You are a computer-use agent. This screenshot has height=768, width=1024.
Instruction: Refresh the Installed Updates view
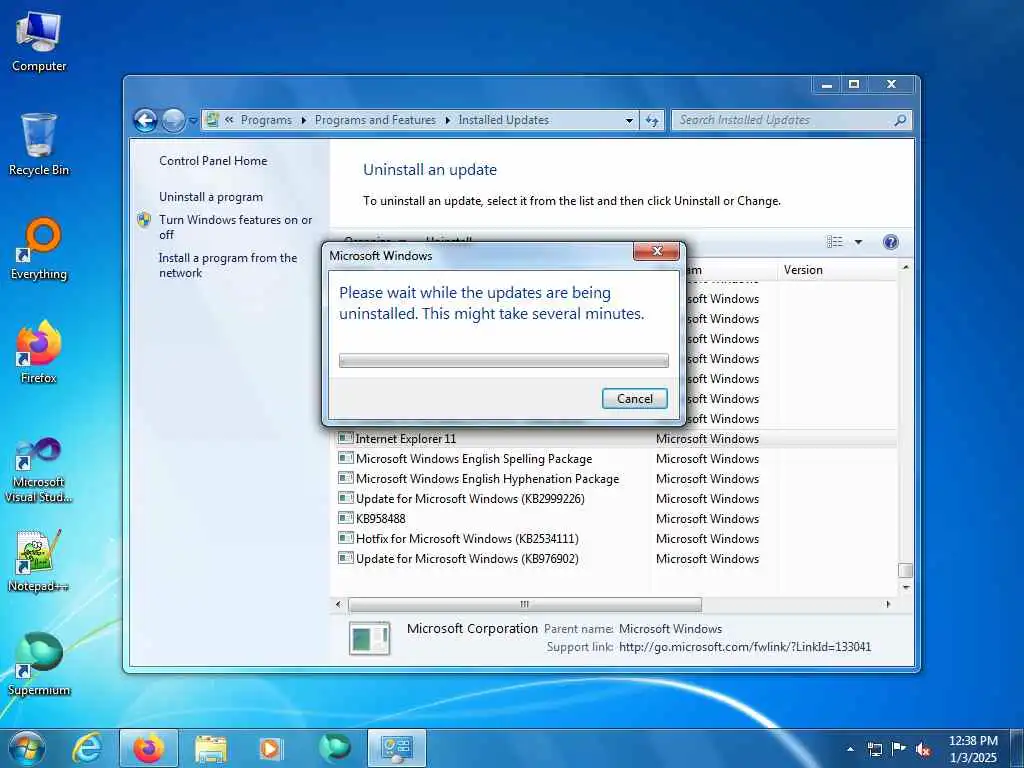[x=652, y=120]
